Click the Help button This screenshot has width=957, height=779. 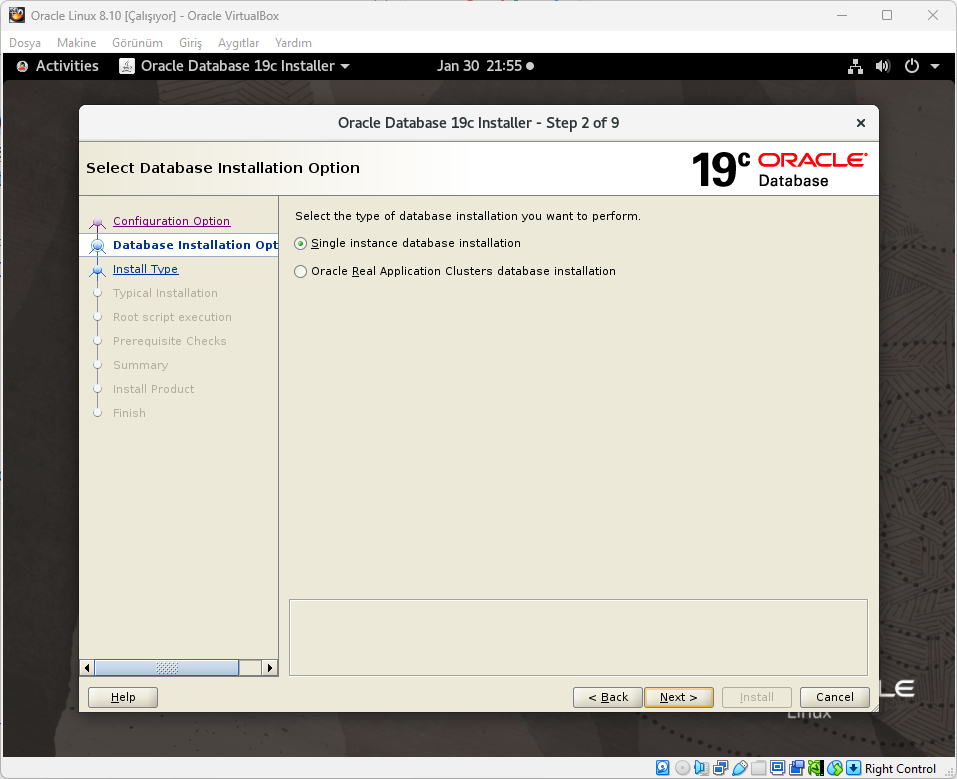click(x=123, y=697)
